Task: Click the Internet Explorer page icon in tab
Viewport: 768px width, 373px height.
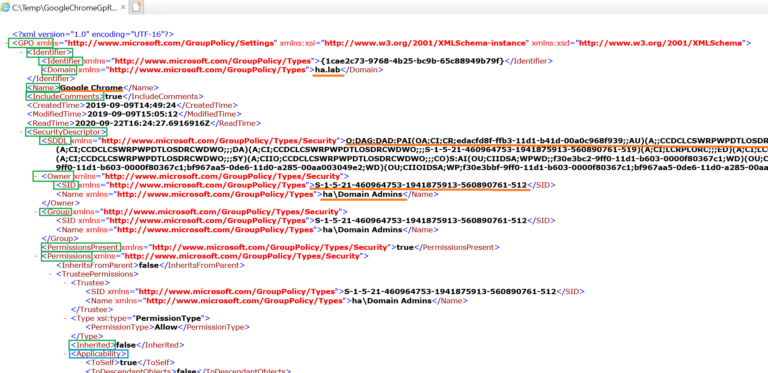Action: point(5,7)
